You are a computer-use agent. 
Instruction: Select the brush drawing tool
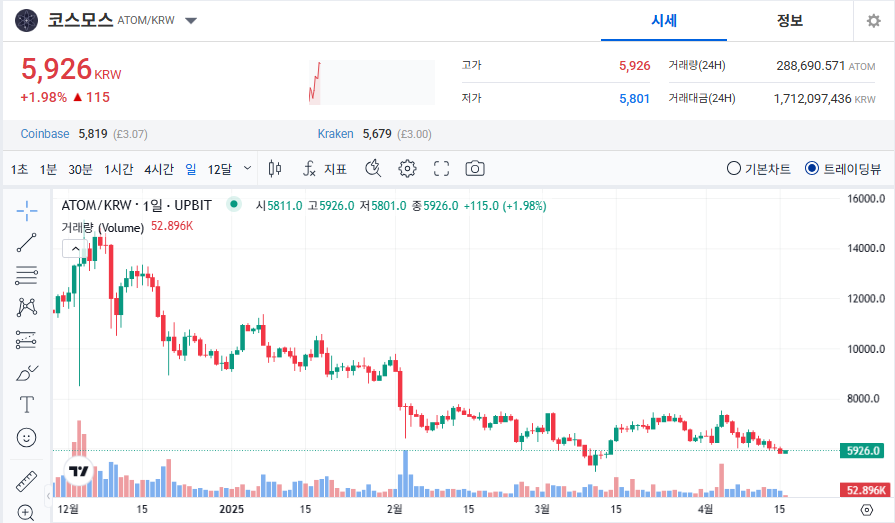pos(26,373)
